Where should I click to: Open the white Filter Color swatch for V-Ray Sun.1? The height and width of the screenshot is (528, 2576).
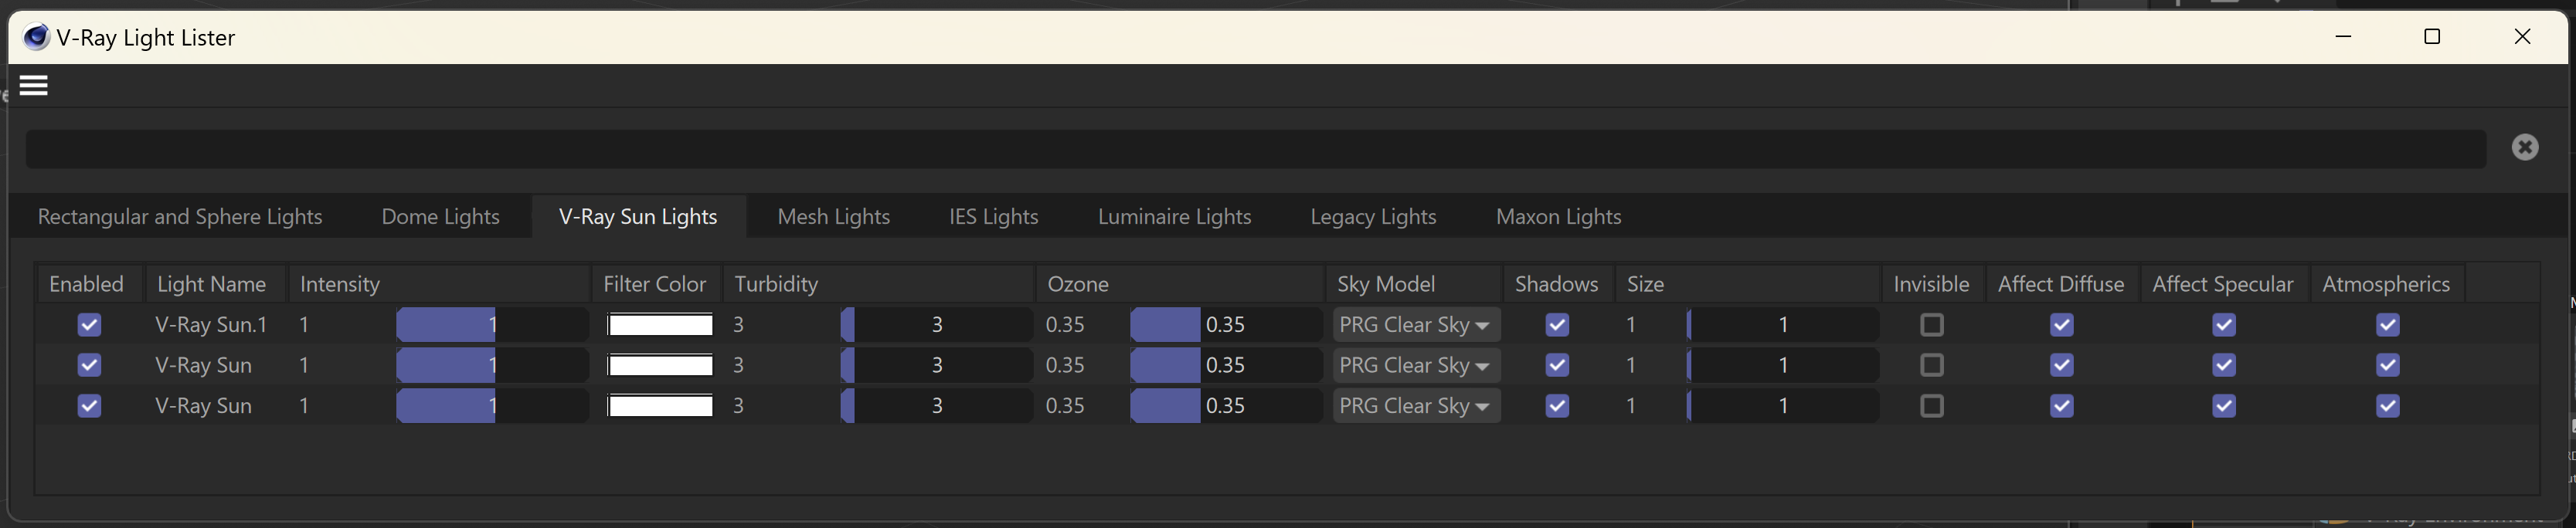click(x=660, y=325)
